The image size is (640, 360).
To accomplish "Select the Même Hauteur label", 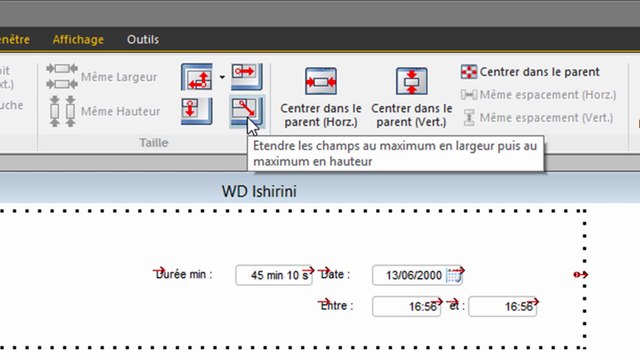I will coord(120,111).
